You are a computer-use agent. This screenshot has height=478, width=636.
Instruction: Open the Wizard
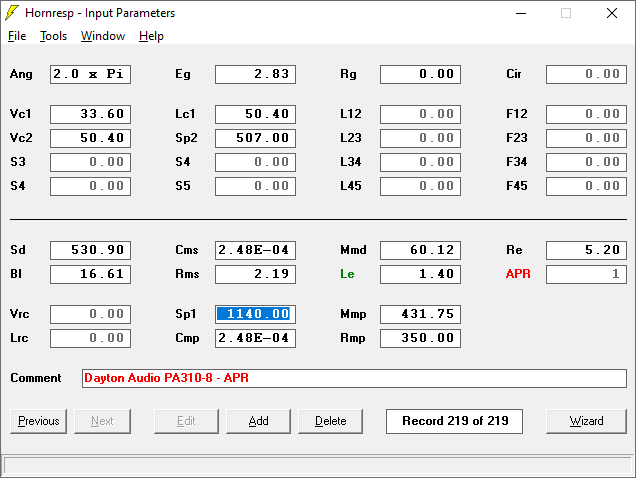point(586,421)
